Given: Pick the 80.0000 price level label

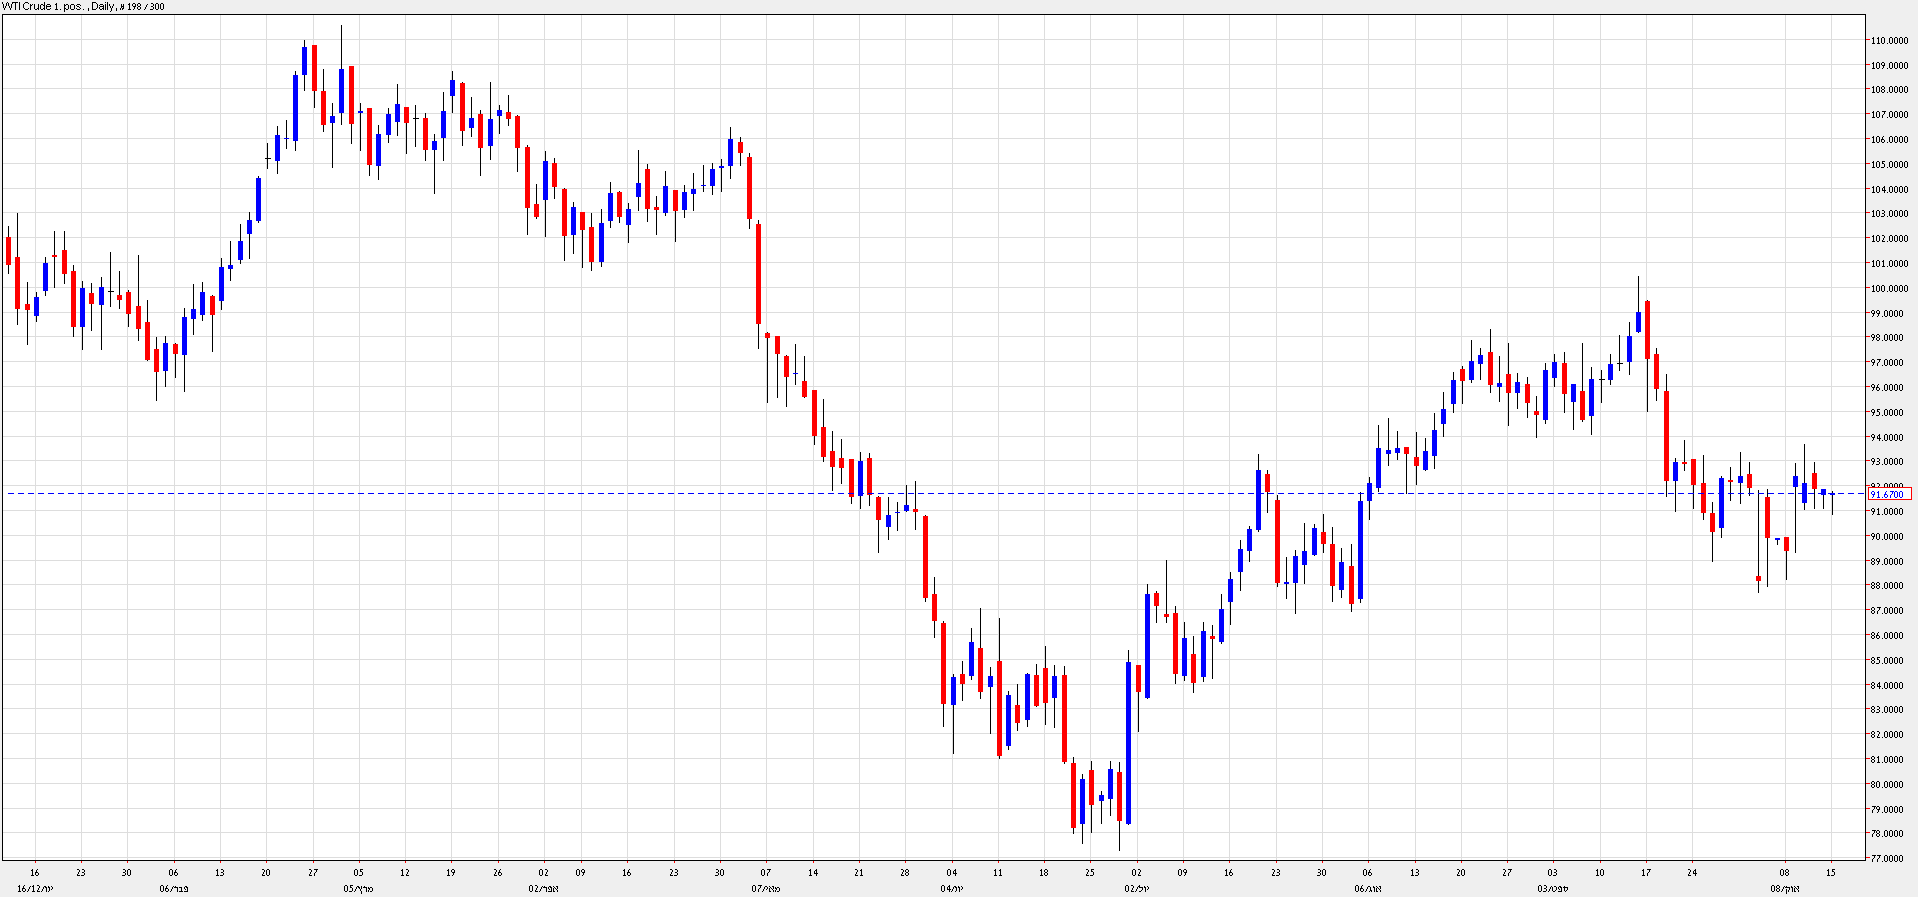Looking at the screenshot, I should (1889, 785).
